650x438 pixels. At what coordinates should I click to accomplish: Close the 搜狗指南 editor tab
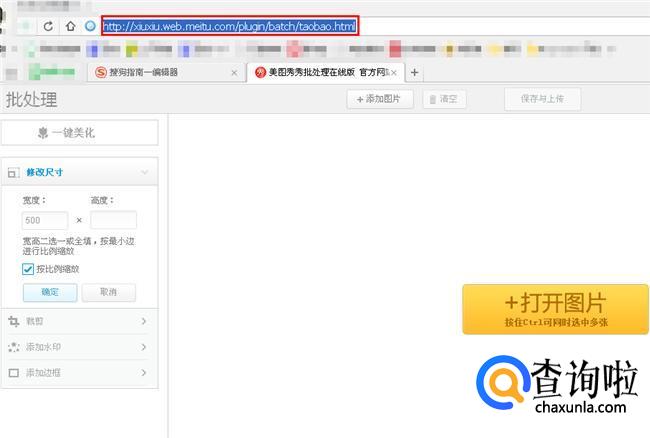[234, 72]
